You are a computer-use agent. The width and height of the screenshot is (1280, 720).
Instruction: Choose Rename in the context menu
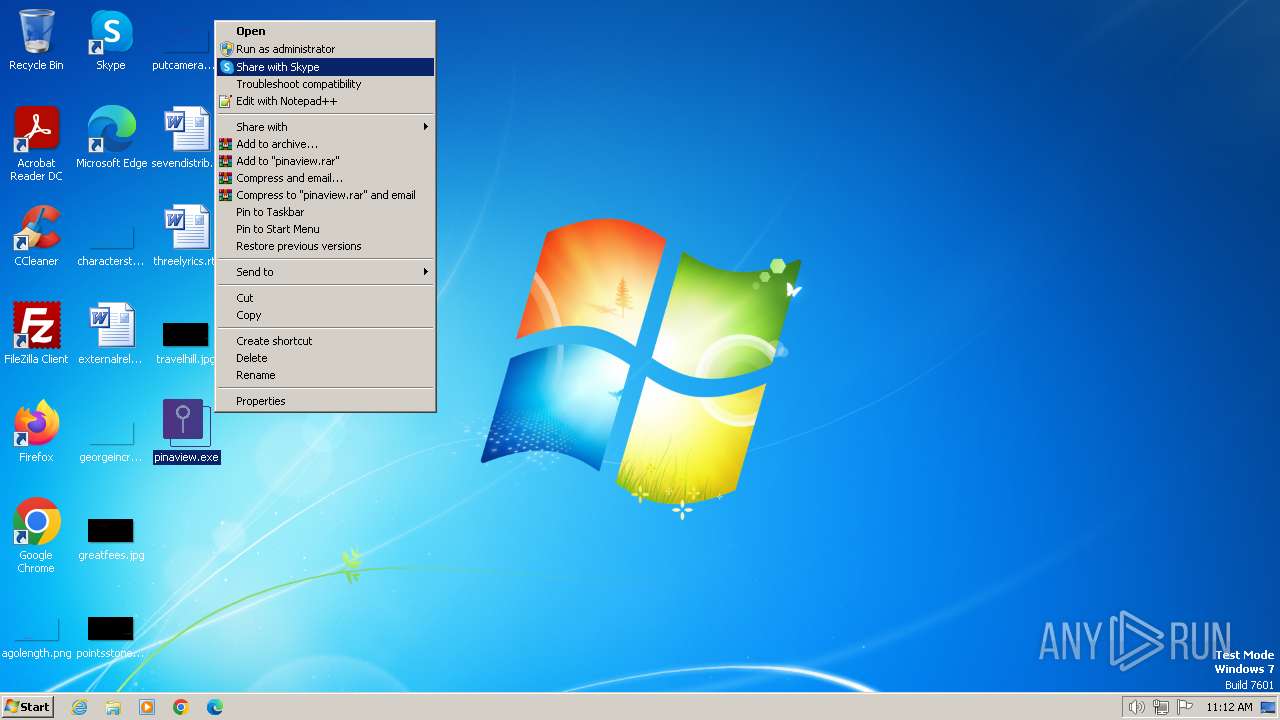(x=326, y=375)
